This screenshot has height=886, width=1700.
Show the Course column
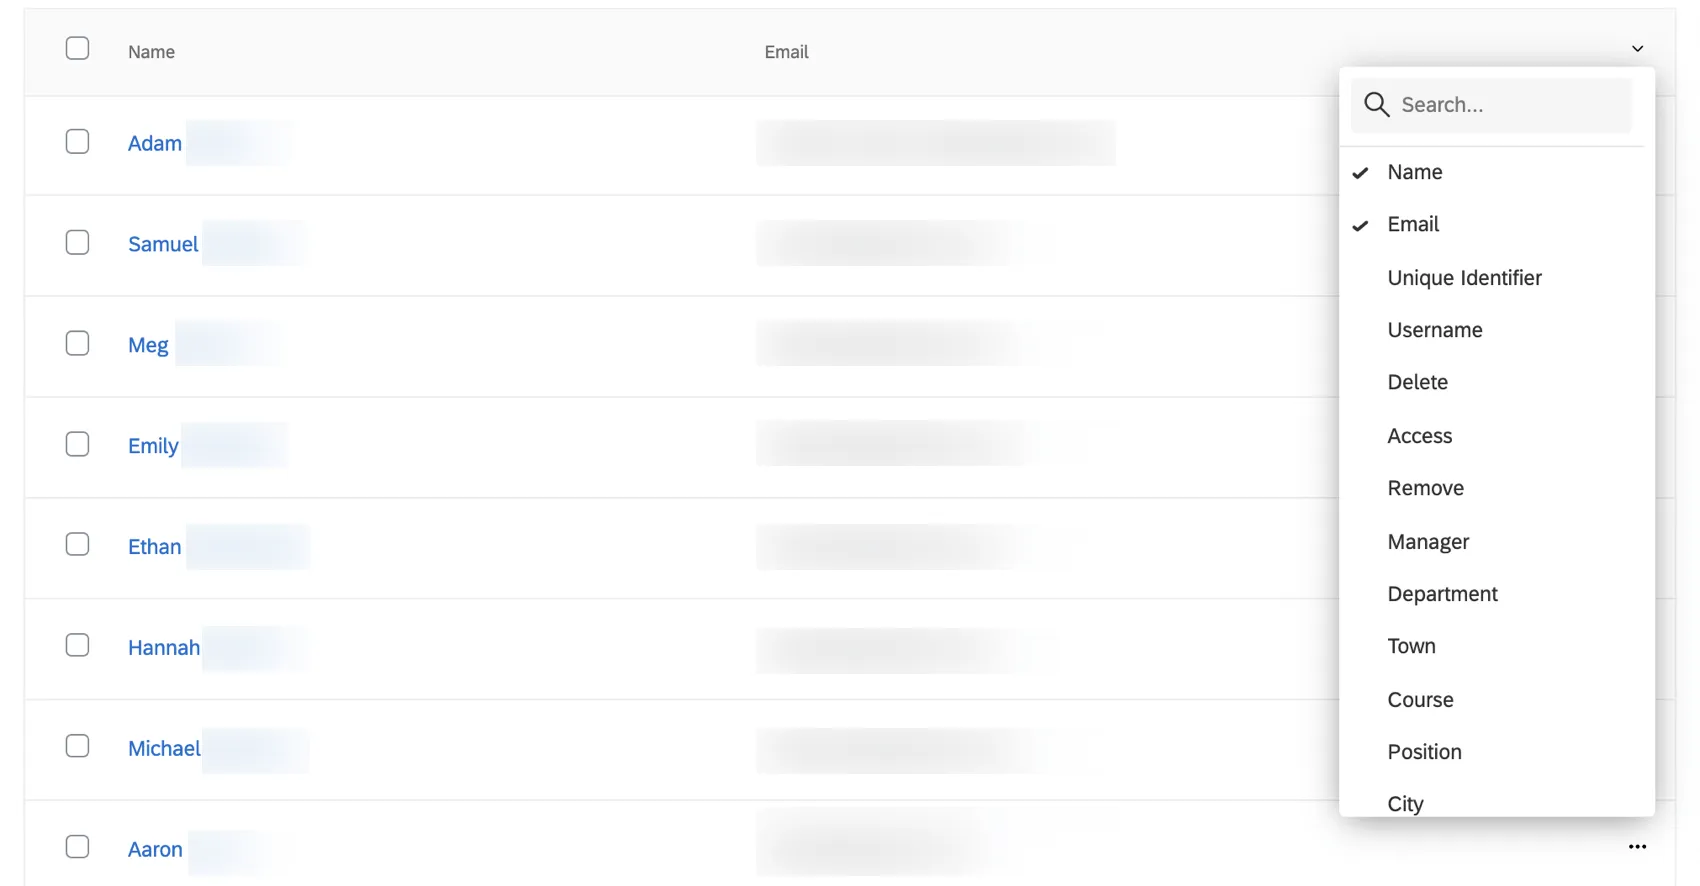(x=1420, y=699)
